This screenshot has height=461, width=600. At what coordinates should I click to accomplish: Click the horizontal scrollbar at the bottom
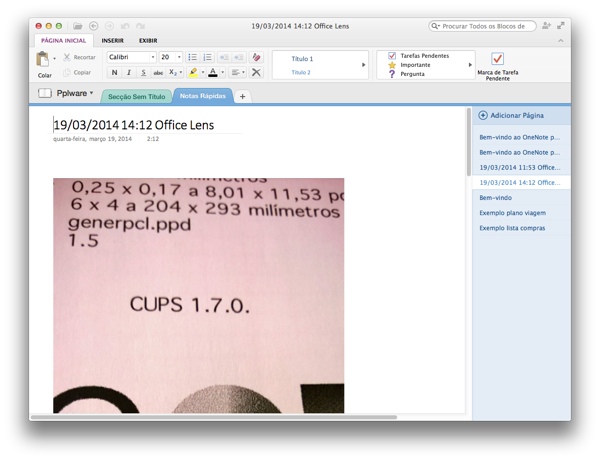click(214, 417)
